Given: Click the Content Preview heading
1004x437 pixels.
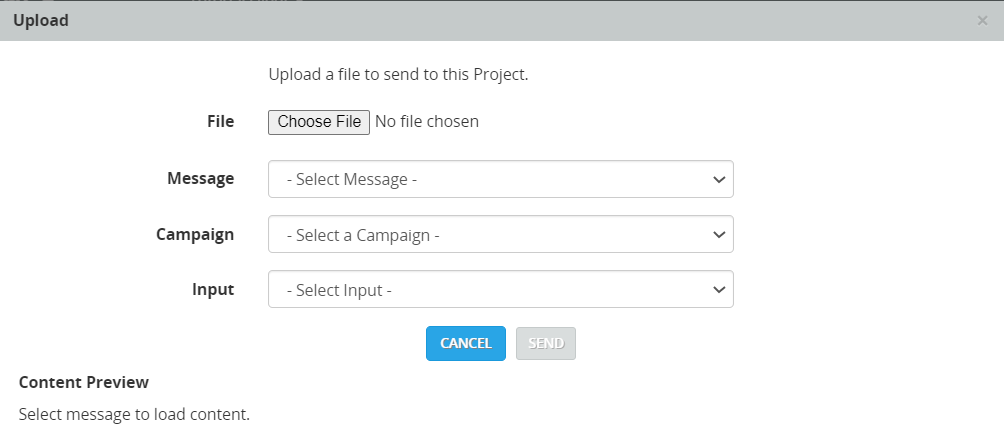Looking at the screenshot, I should click(x=84, y=382).
